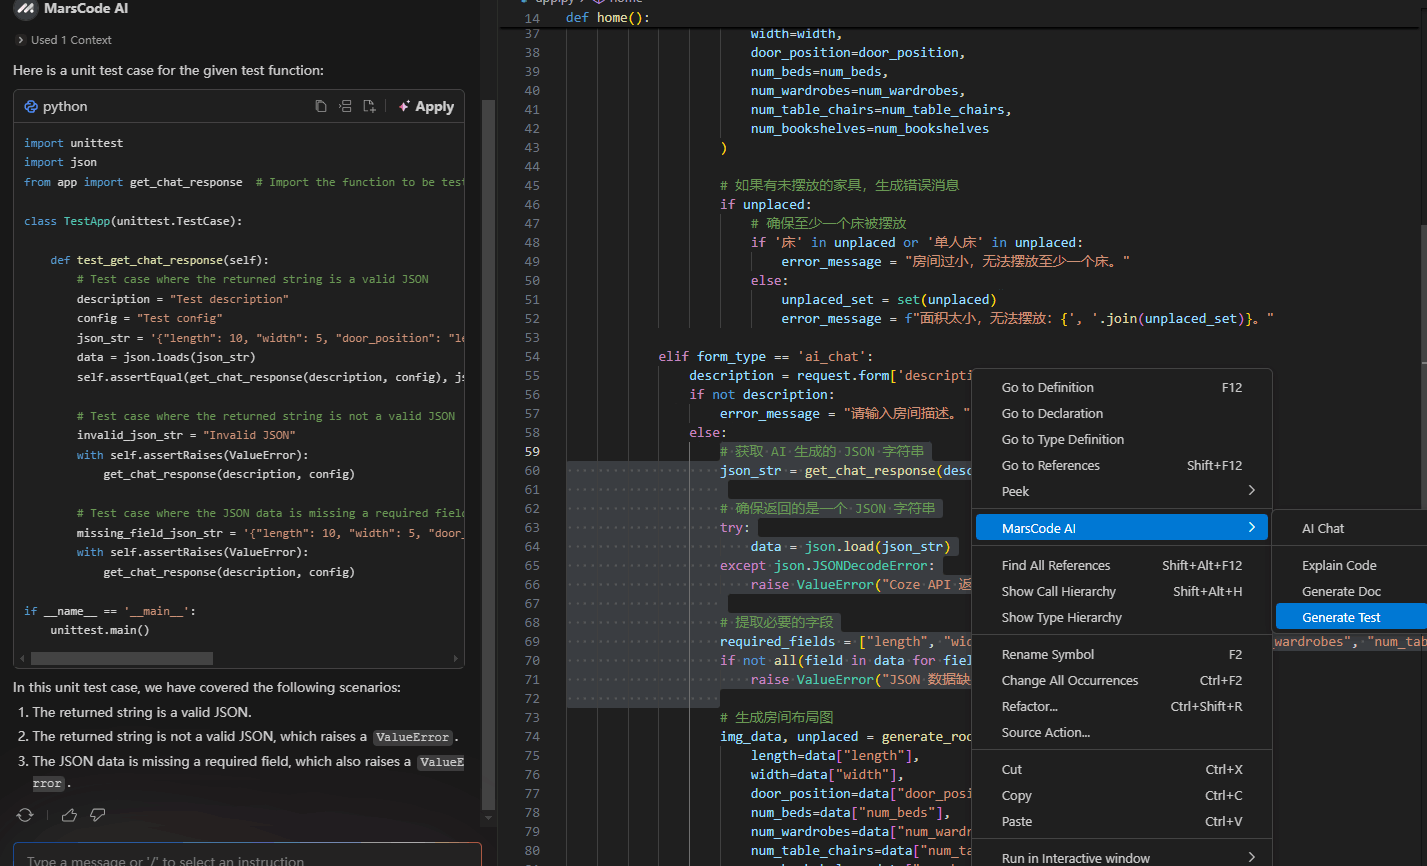1427x866 pixels.
Task: Click line number 59 in editor gutter
Action: click(x=532, y=451)
